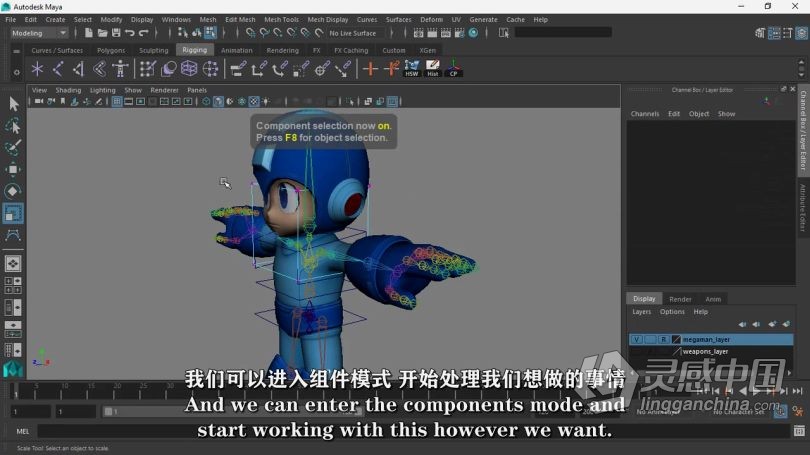Click the Create Locator icon on shelf
This screenshot has width=810, height=455.
(x=37, y=69)
